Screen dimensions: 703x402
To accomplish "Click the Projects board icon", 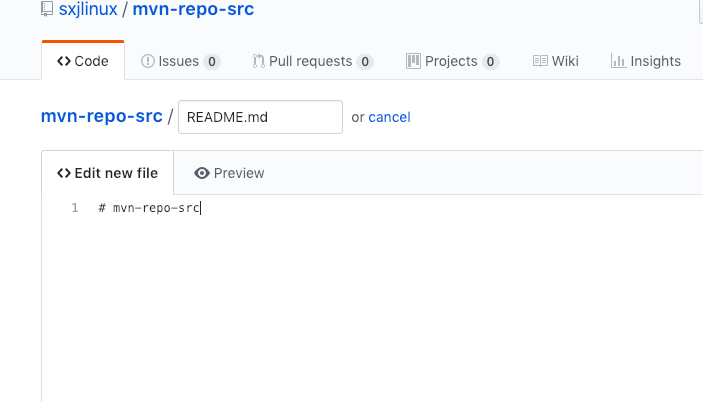I will click(413, 61).
